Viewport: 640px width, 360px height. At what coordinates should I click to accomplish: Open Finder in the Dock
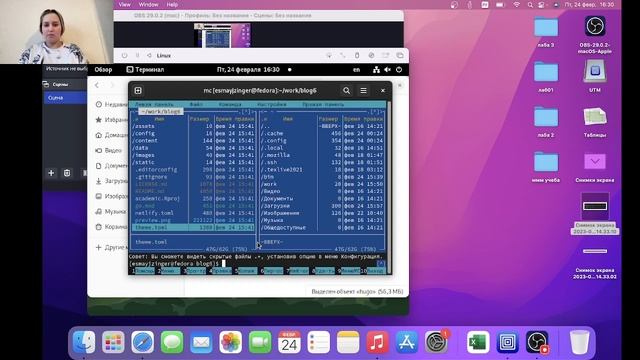(84, 342)
